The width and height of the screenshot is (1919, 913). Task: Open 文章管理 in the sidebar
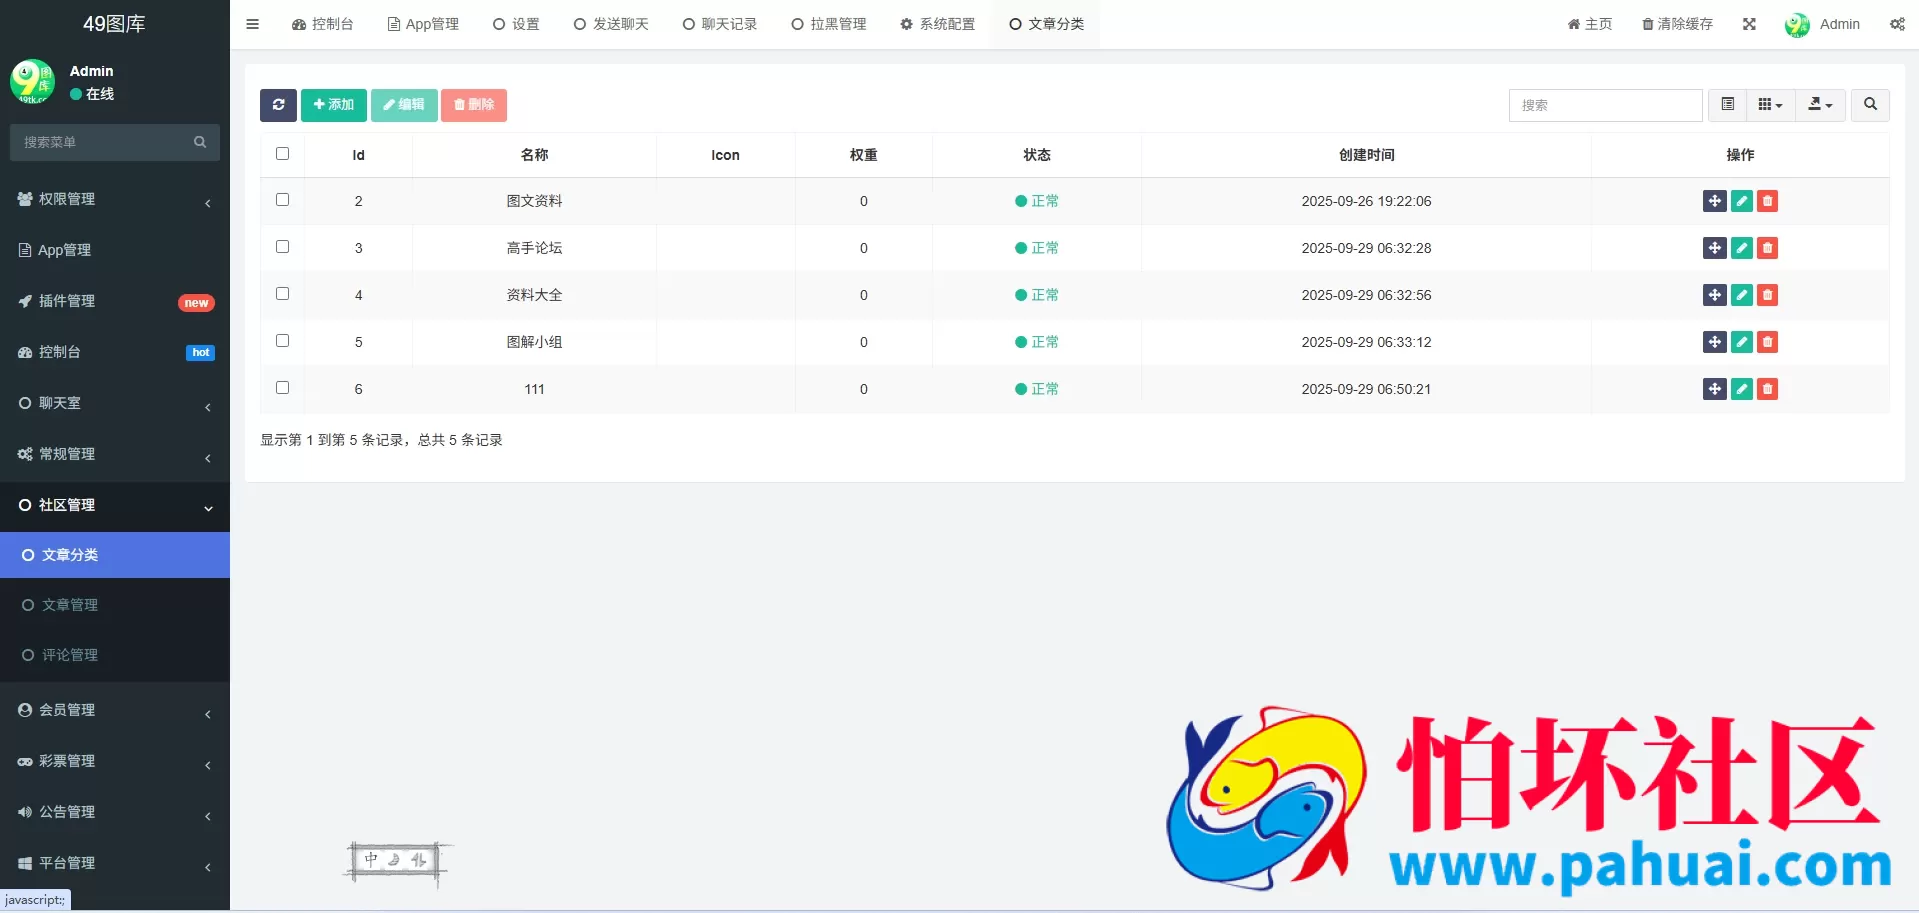pyautogui.click(x=70, y=604)
